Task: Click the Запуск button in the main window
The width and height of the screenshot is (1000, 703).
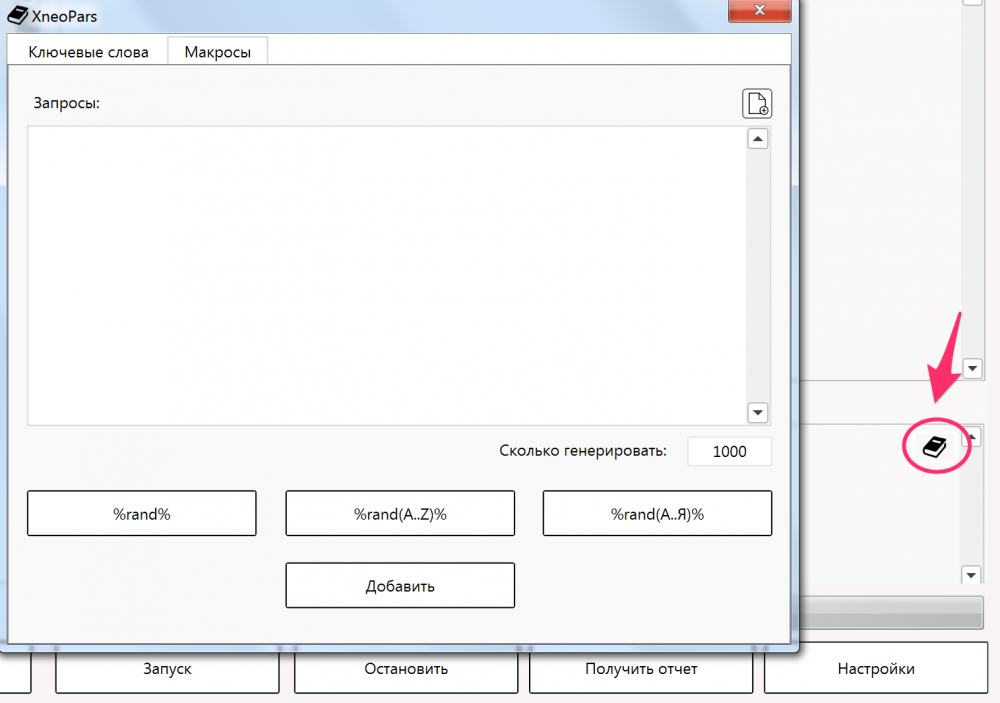Action: point(167,669)
